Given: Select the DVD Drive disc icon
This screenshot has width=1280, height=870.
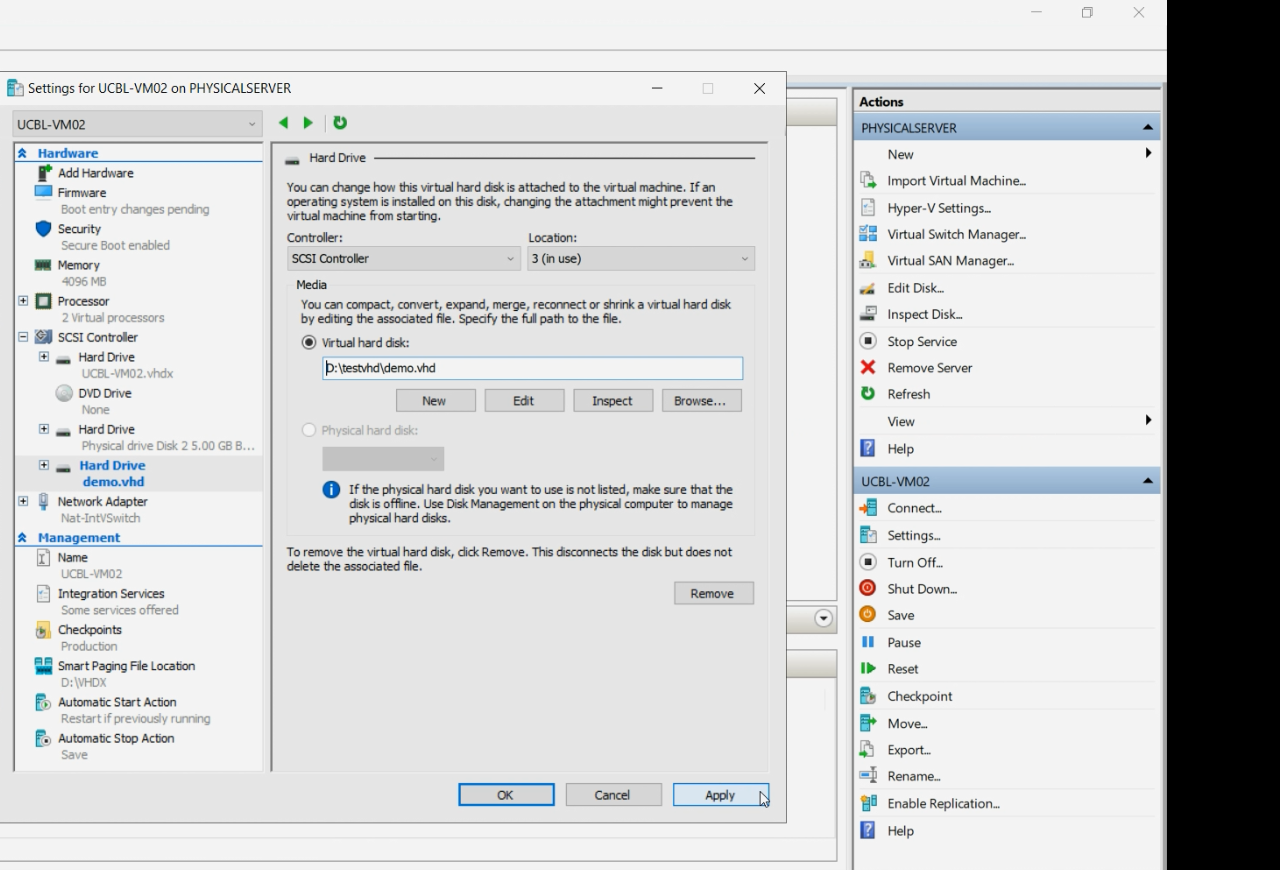Looking at the screenshot, I should click(x=64, y=393).
